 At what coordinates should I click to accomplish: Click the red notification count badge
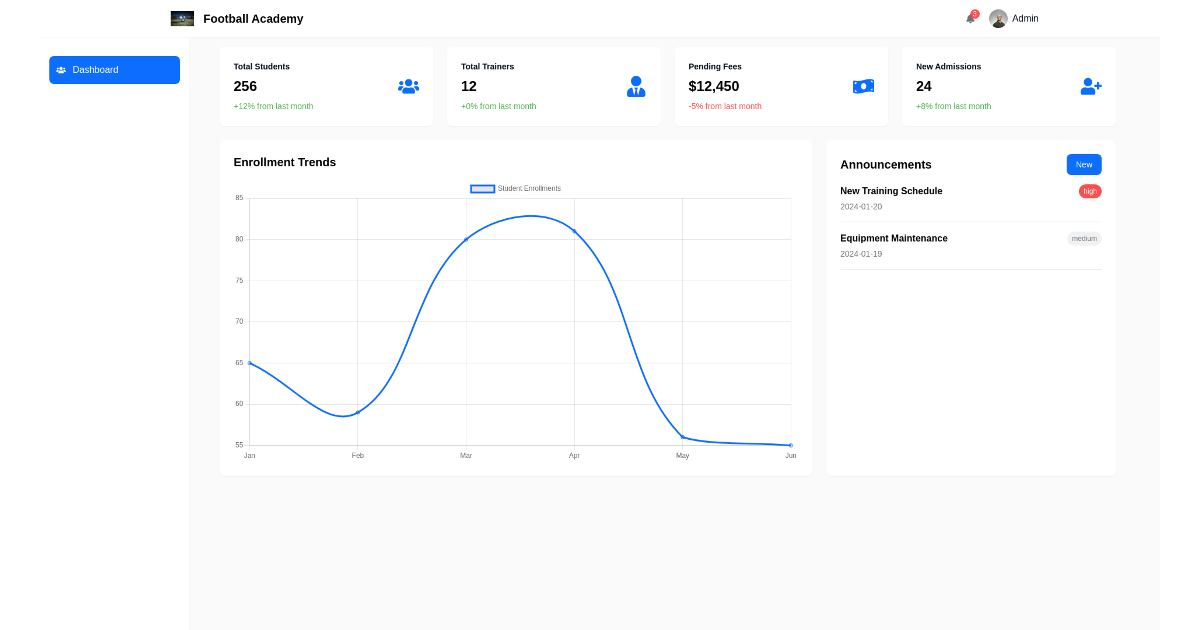tap(973, 12)
